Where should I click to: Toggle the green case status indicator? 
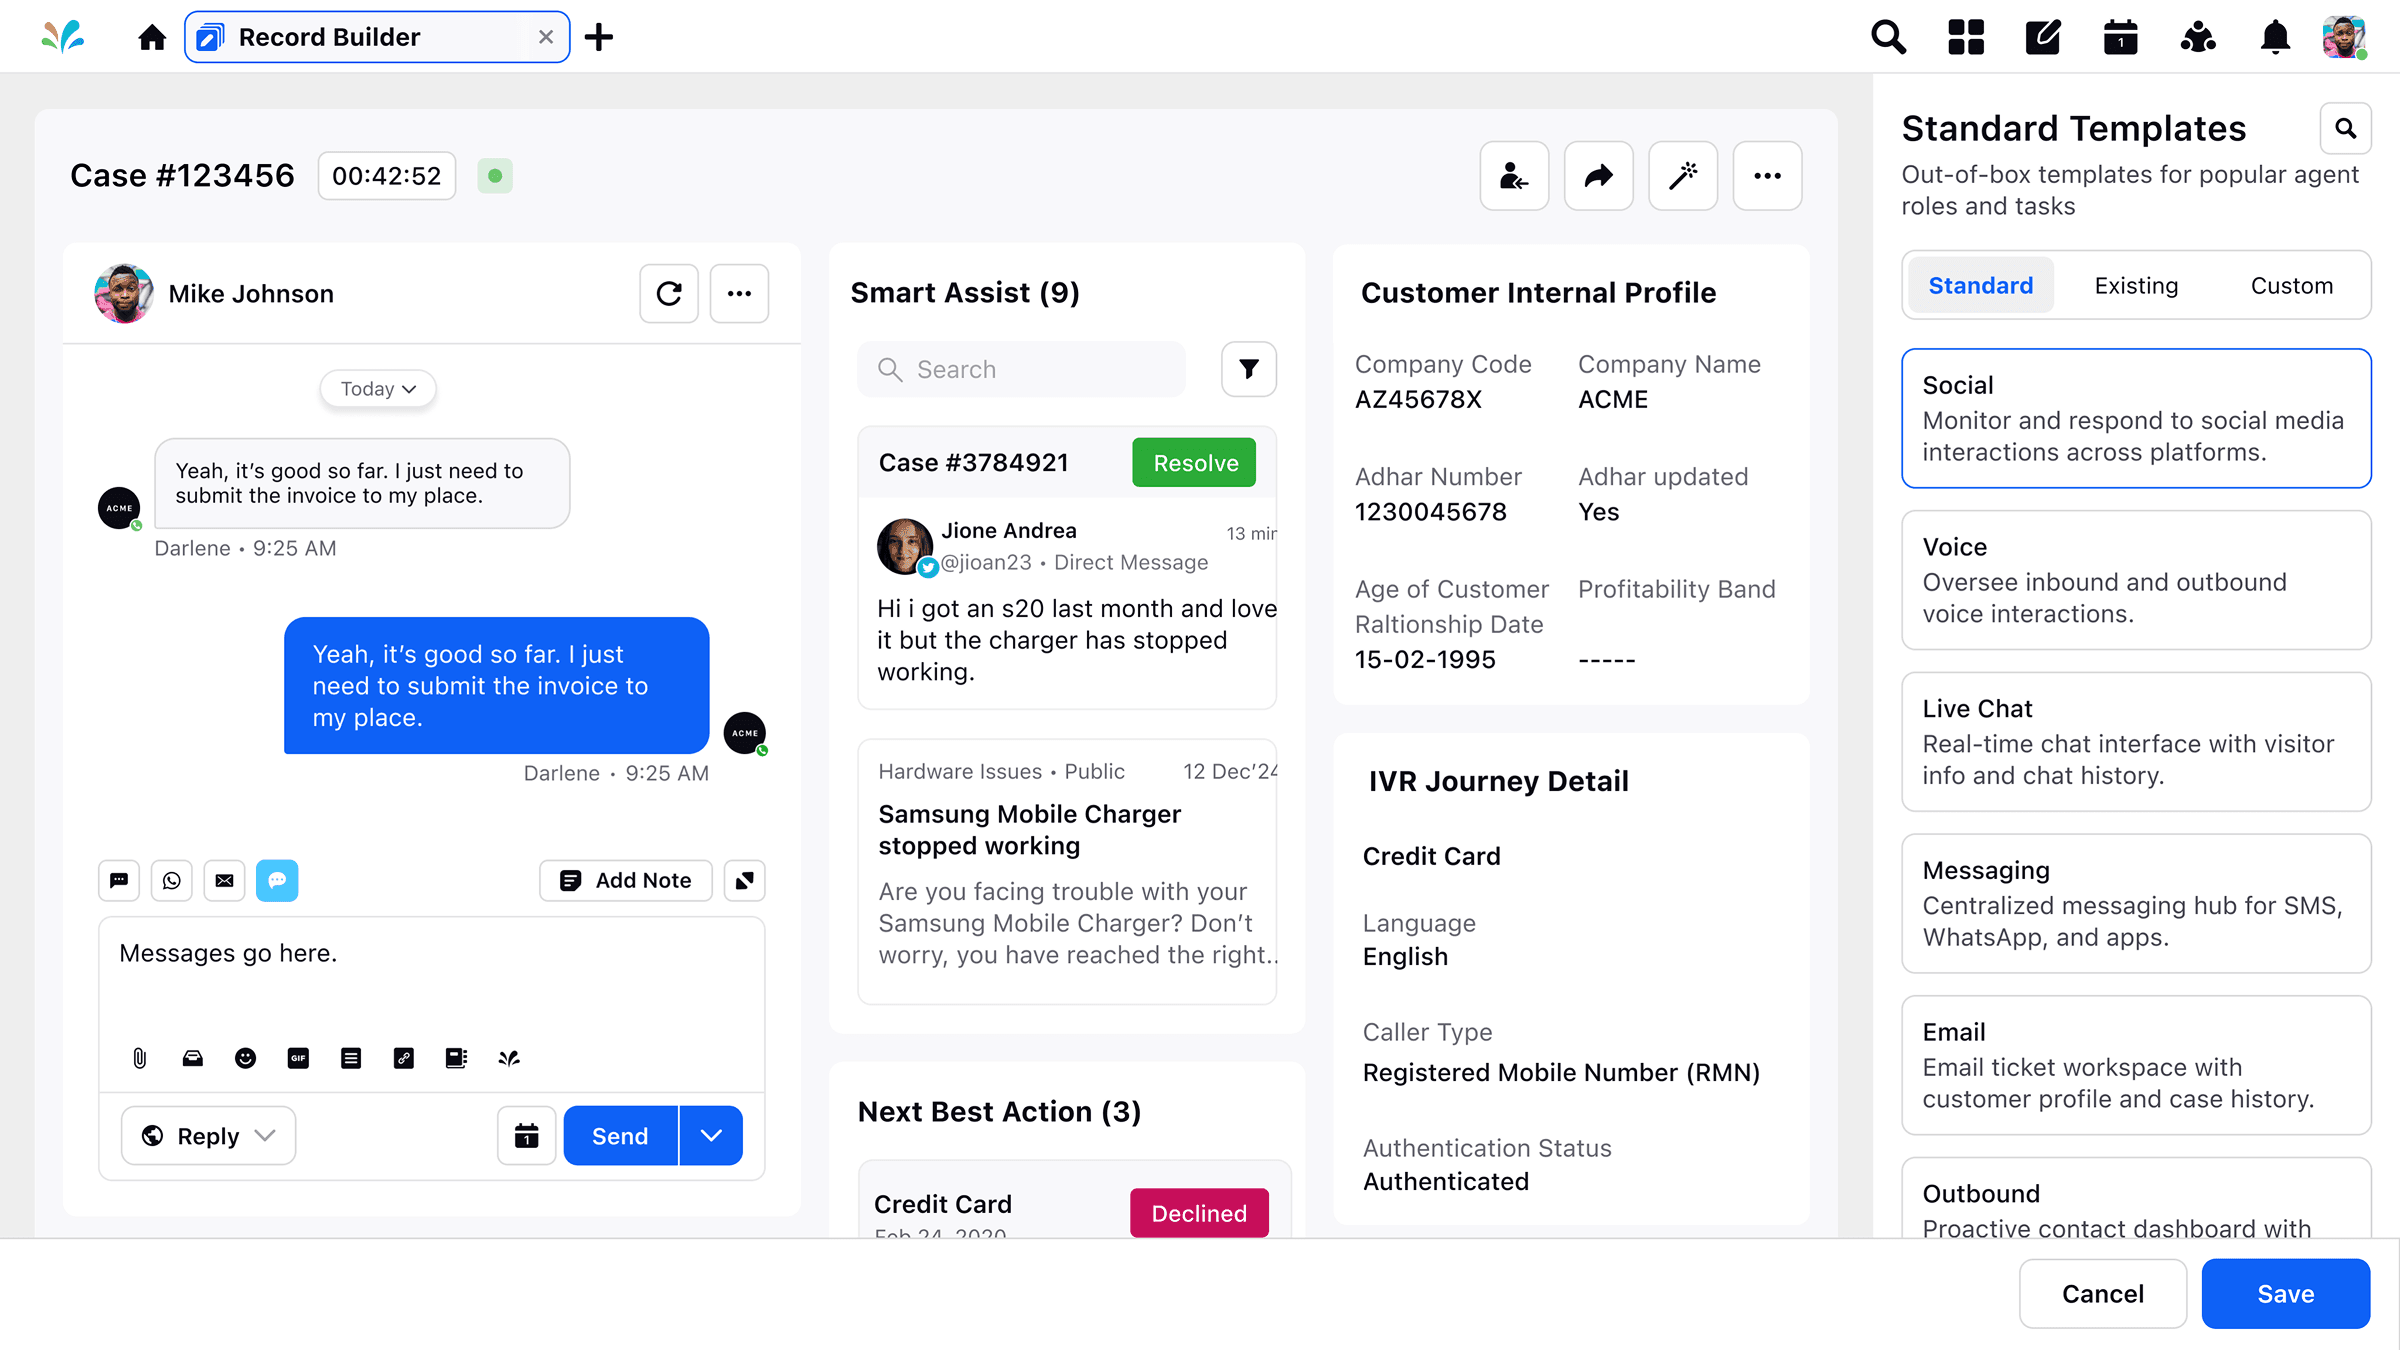(x=495, y=176)
